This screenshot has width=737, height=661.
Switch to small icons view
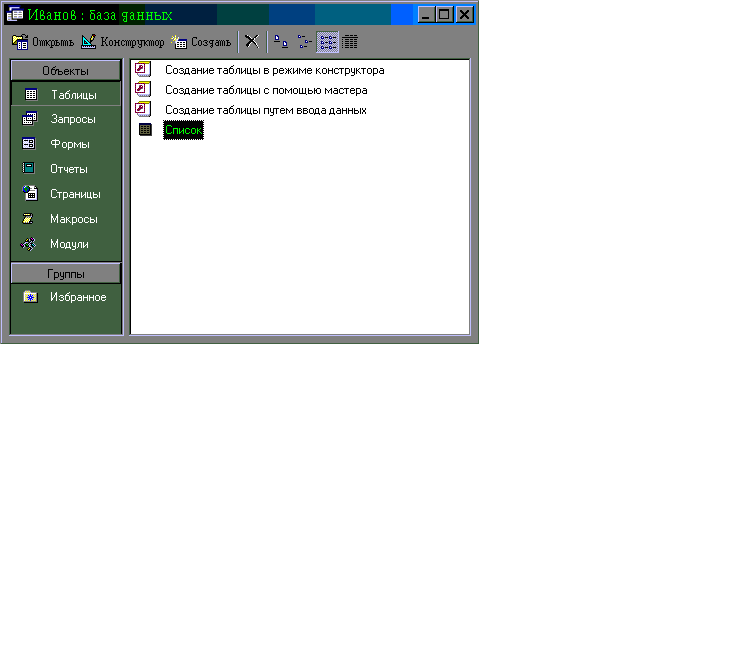click(x=305, y=42)
